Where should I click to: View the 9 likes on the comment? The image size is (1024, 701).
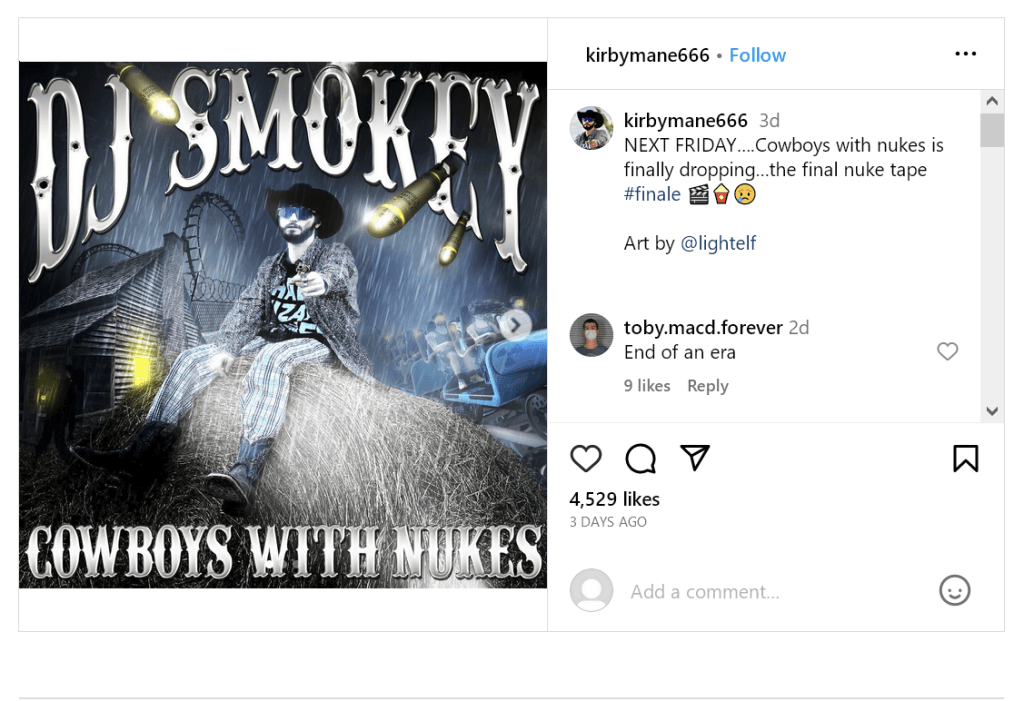coord(647,386)
